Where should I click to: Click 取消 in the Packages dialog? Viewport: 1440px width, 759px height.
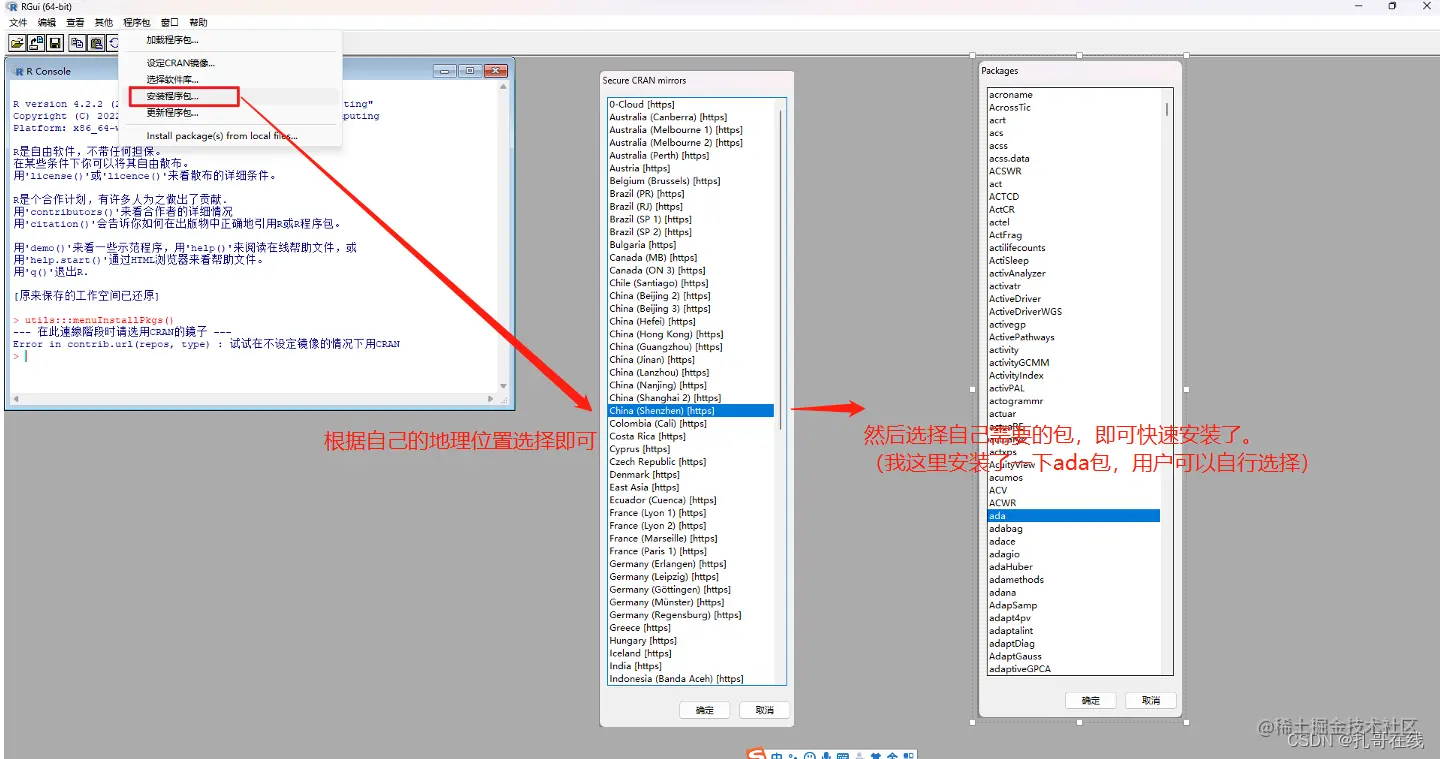pyautogui.click(x=1151, y=700)
